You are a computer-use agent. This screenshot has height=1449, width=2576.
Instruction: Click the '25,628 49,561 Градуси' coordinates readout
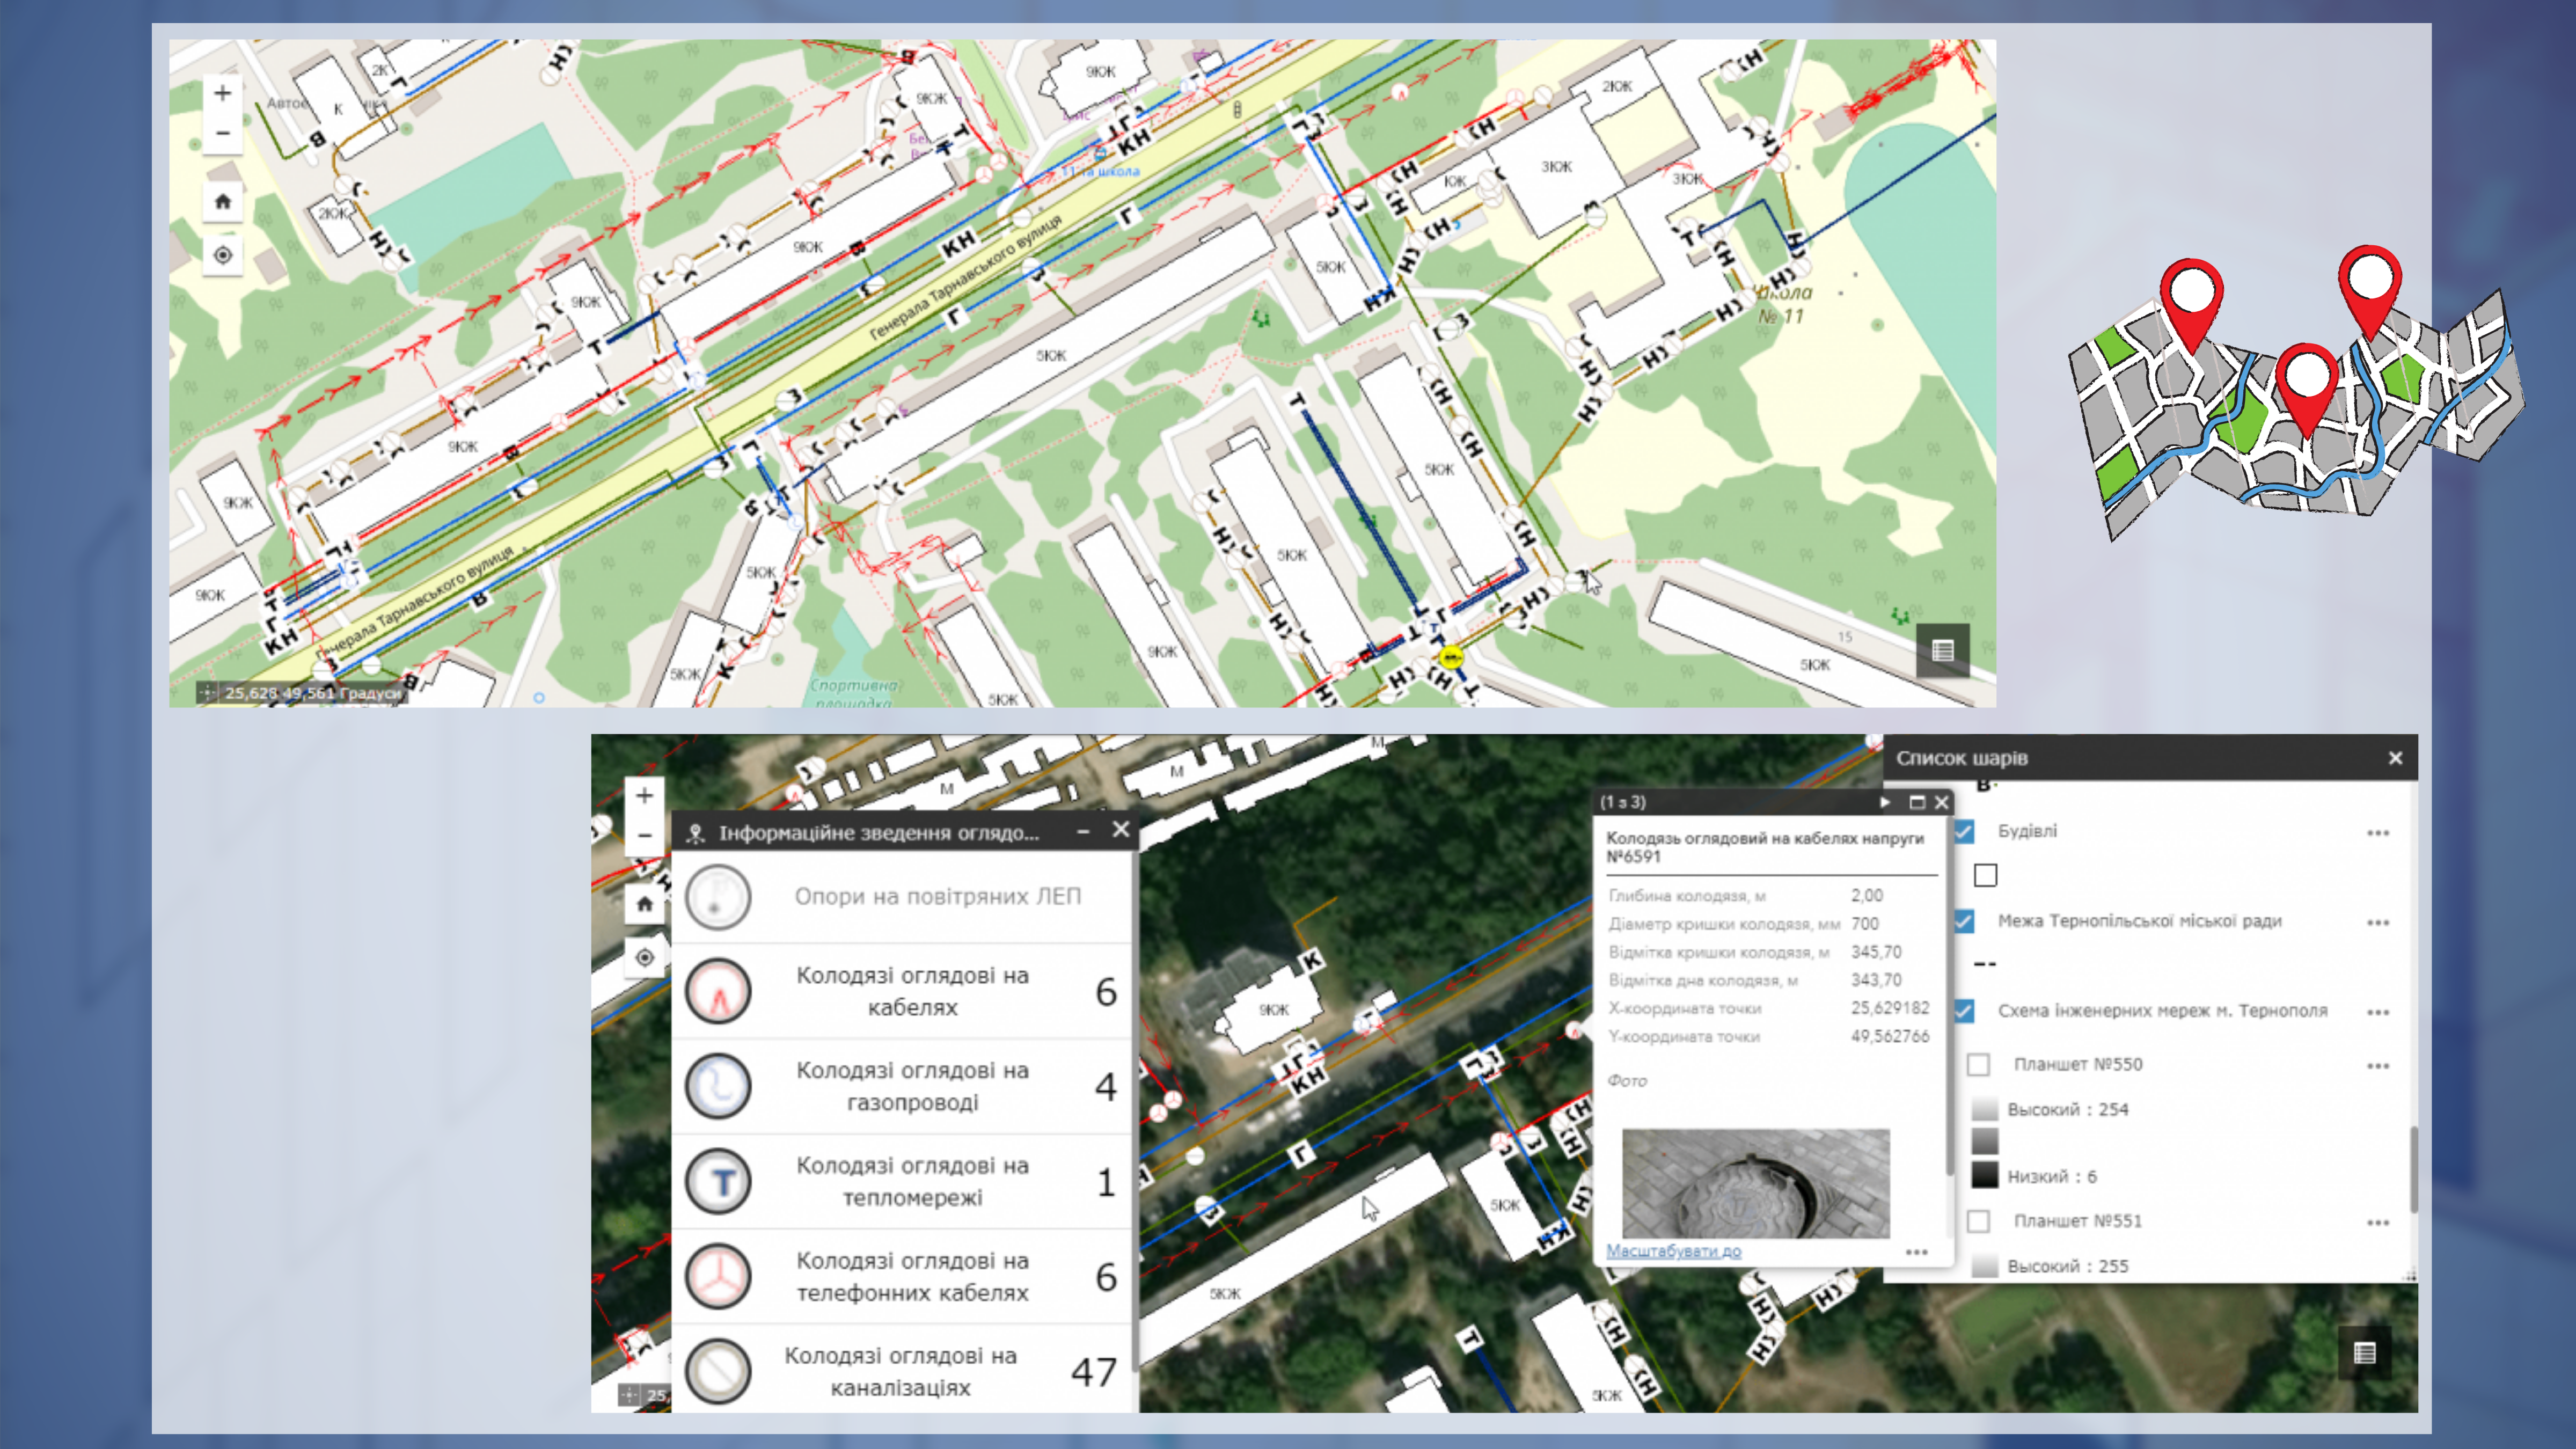(313, 693)
